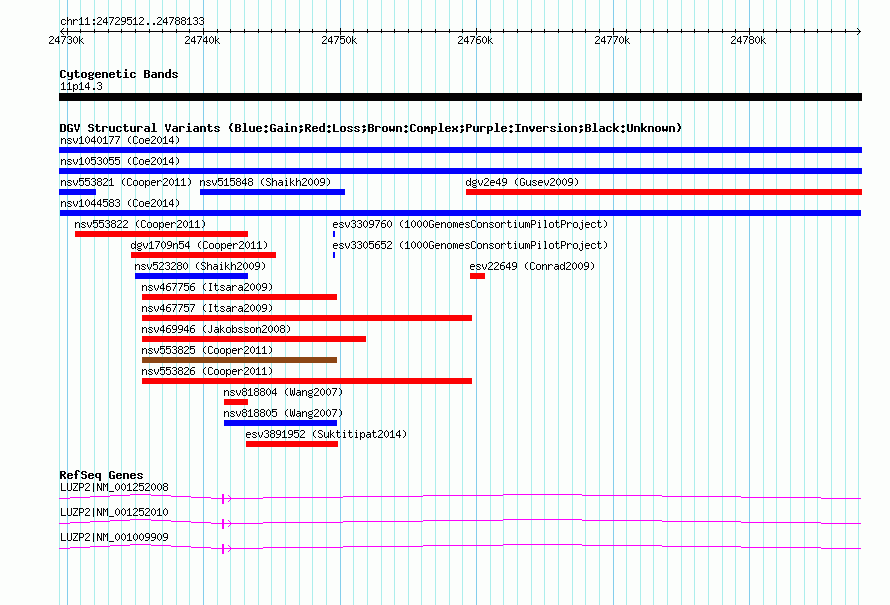
Task: Open LUZP2|NM_001252008 transcript label
Action: pos(114,488)
